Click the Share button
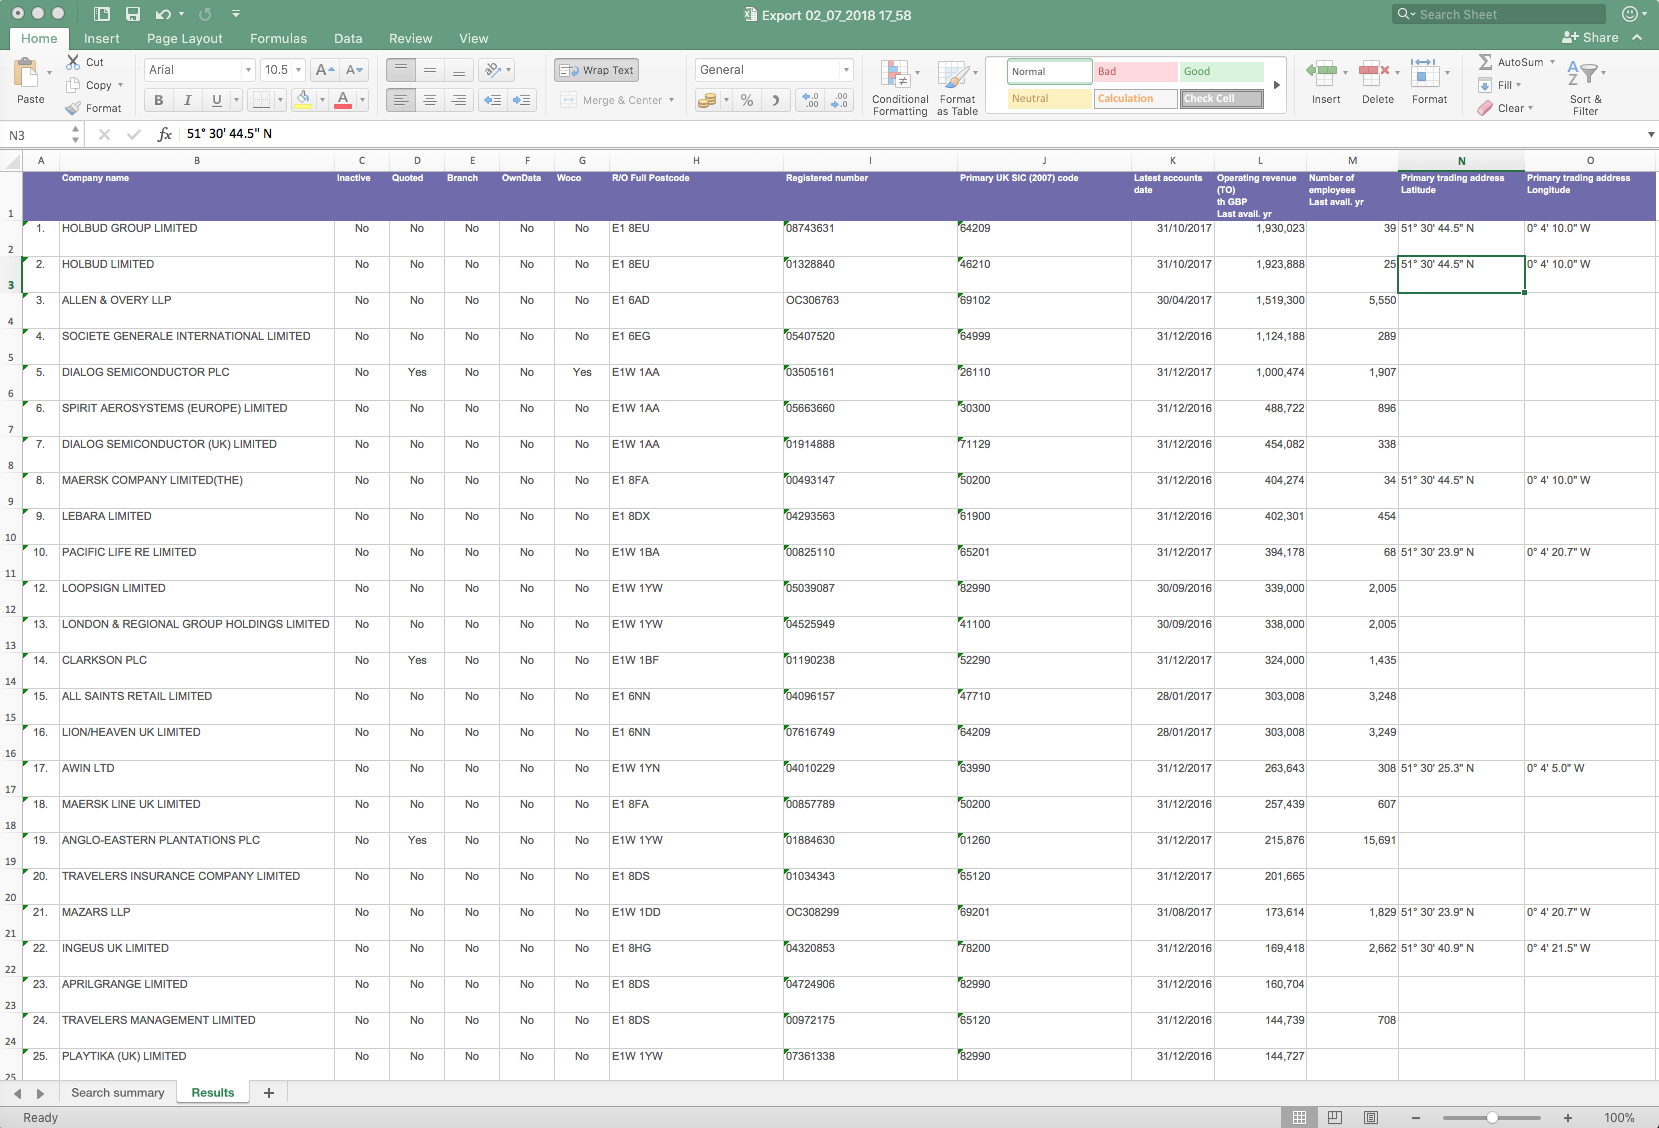 [x=1590, y=38]
